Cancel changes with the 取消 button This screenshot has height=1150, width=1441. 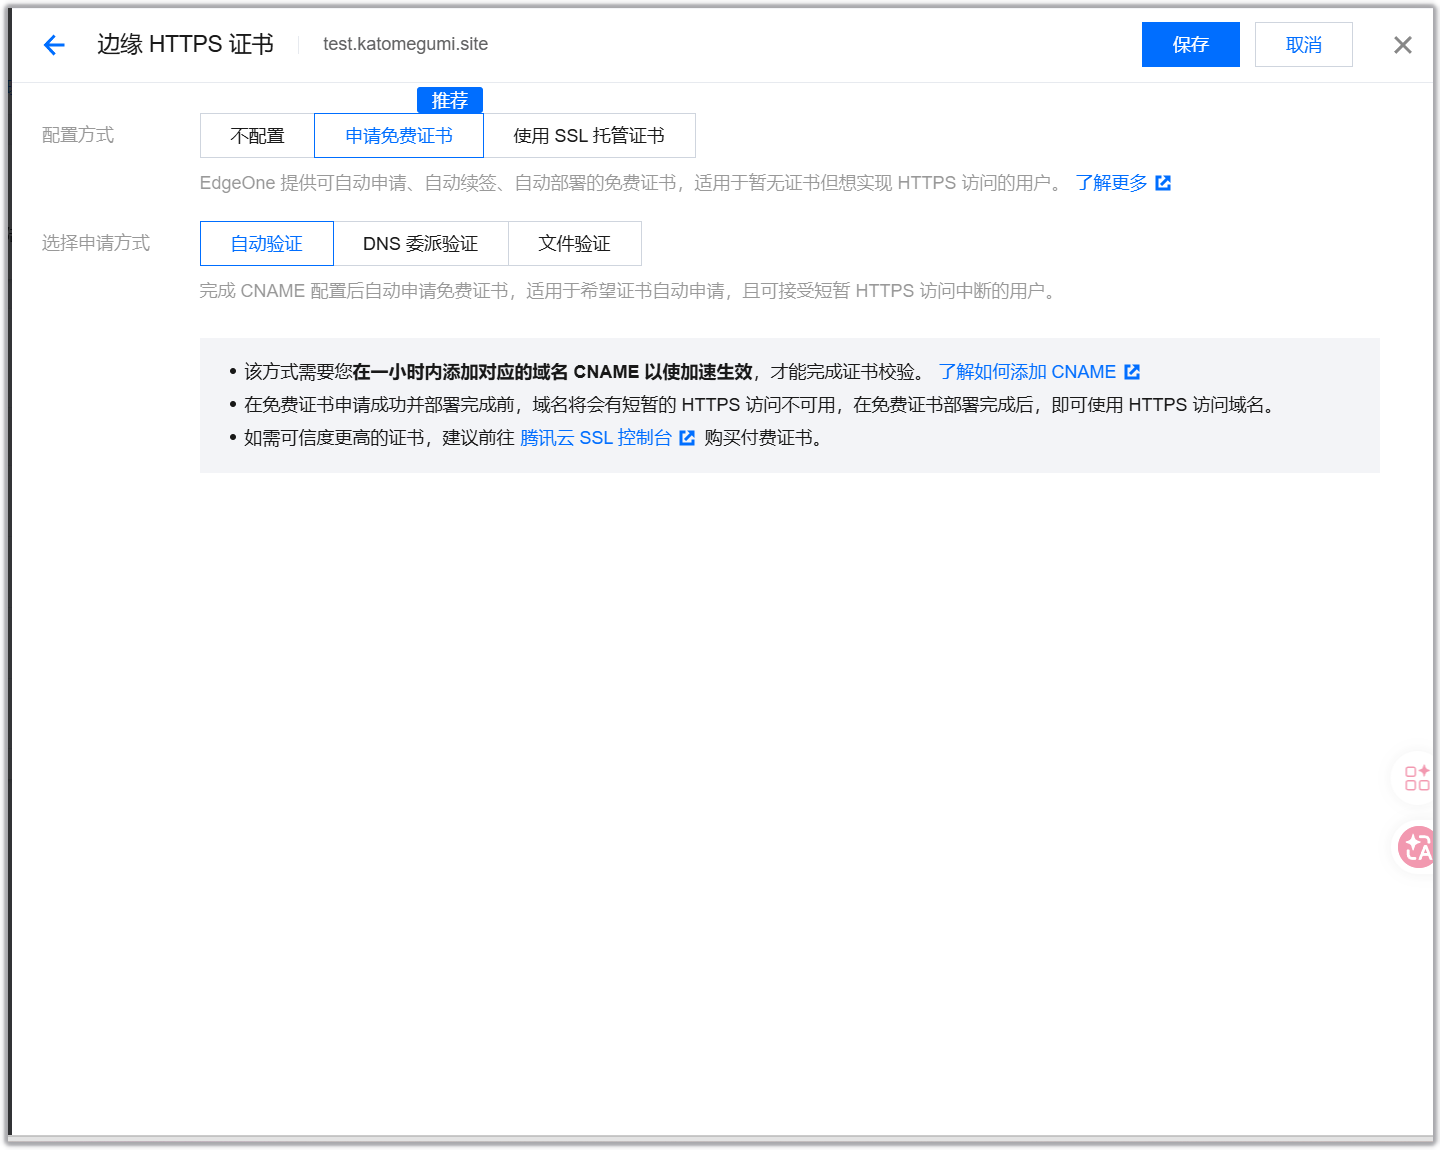(x=1304, y=45)
